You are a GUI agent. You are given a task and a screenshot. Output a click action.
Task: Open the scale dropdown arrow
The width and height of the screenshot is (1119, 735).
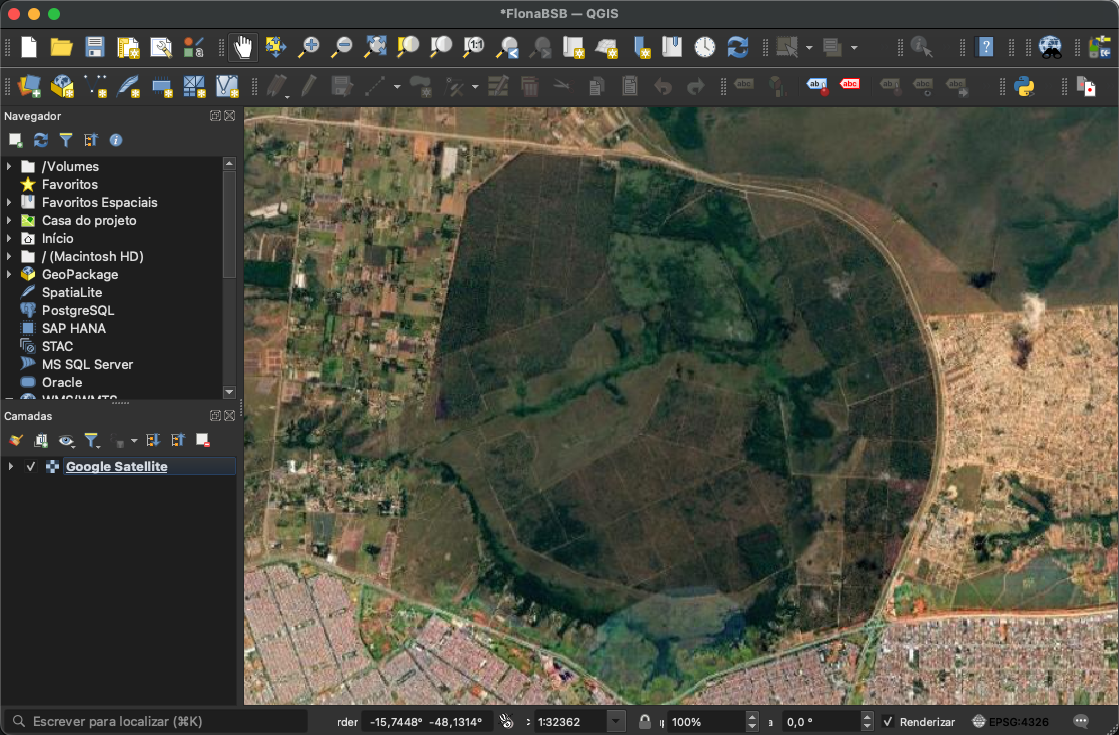[x=616, y=721]
